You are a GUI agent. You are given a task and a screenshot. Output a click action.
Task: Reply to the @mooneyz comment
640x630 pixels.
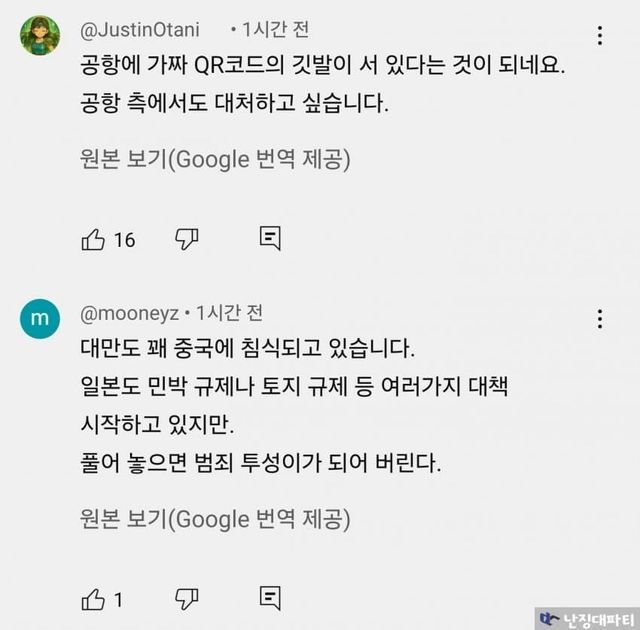click(x=270, y=598)
